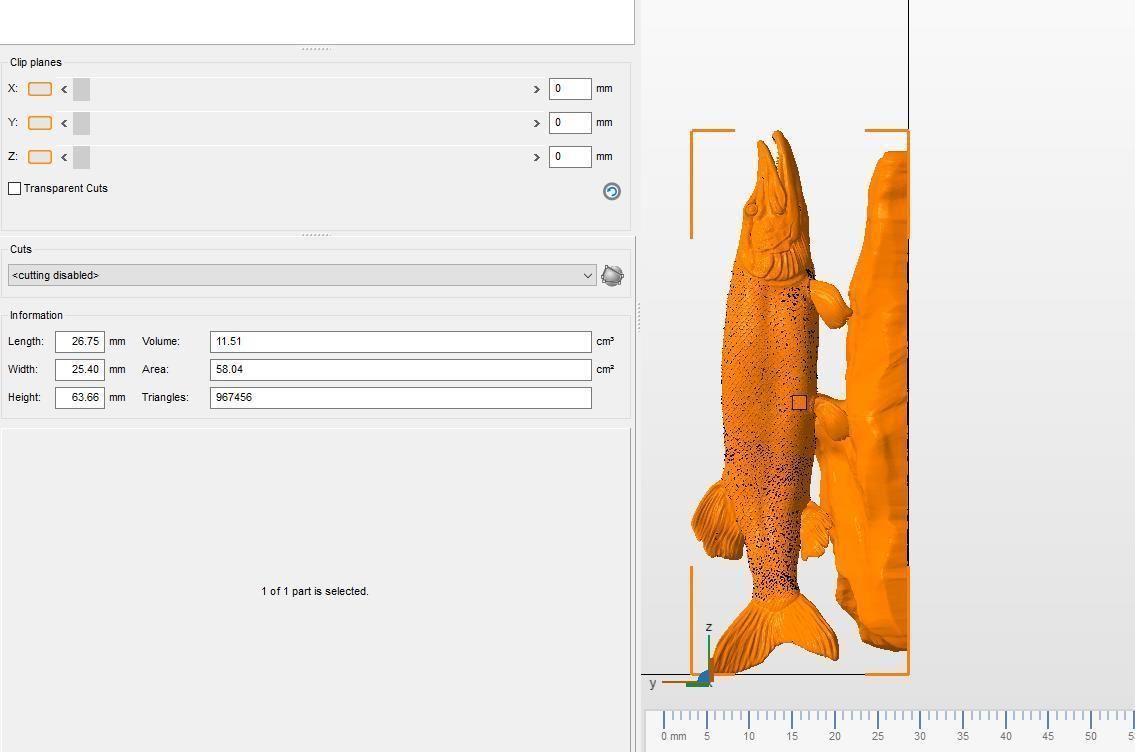Click the XYZ axis origin indicator

[704, 678]
